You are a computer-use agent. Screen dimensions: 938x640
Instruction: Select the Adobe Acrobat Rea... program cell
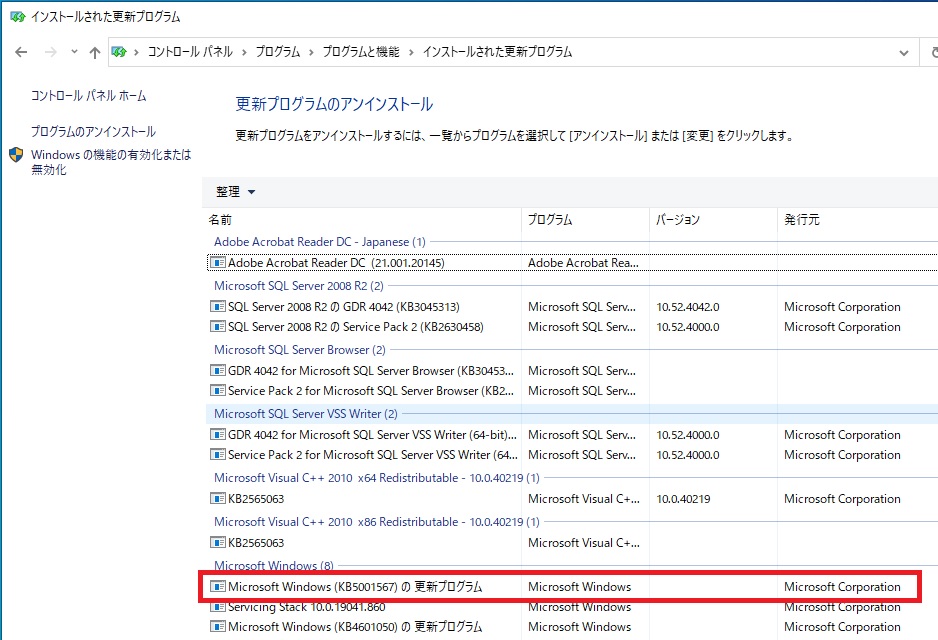pyautogui.click(x=583, y=263)
